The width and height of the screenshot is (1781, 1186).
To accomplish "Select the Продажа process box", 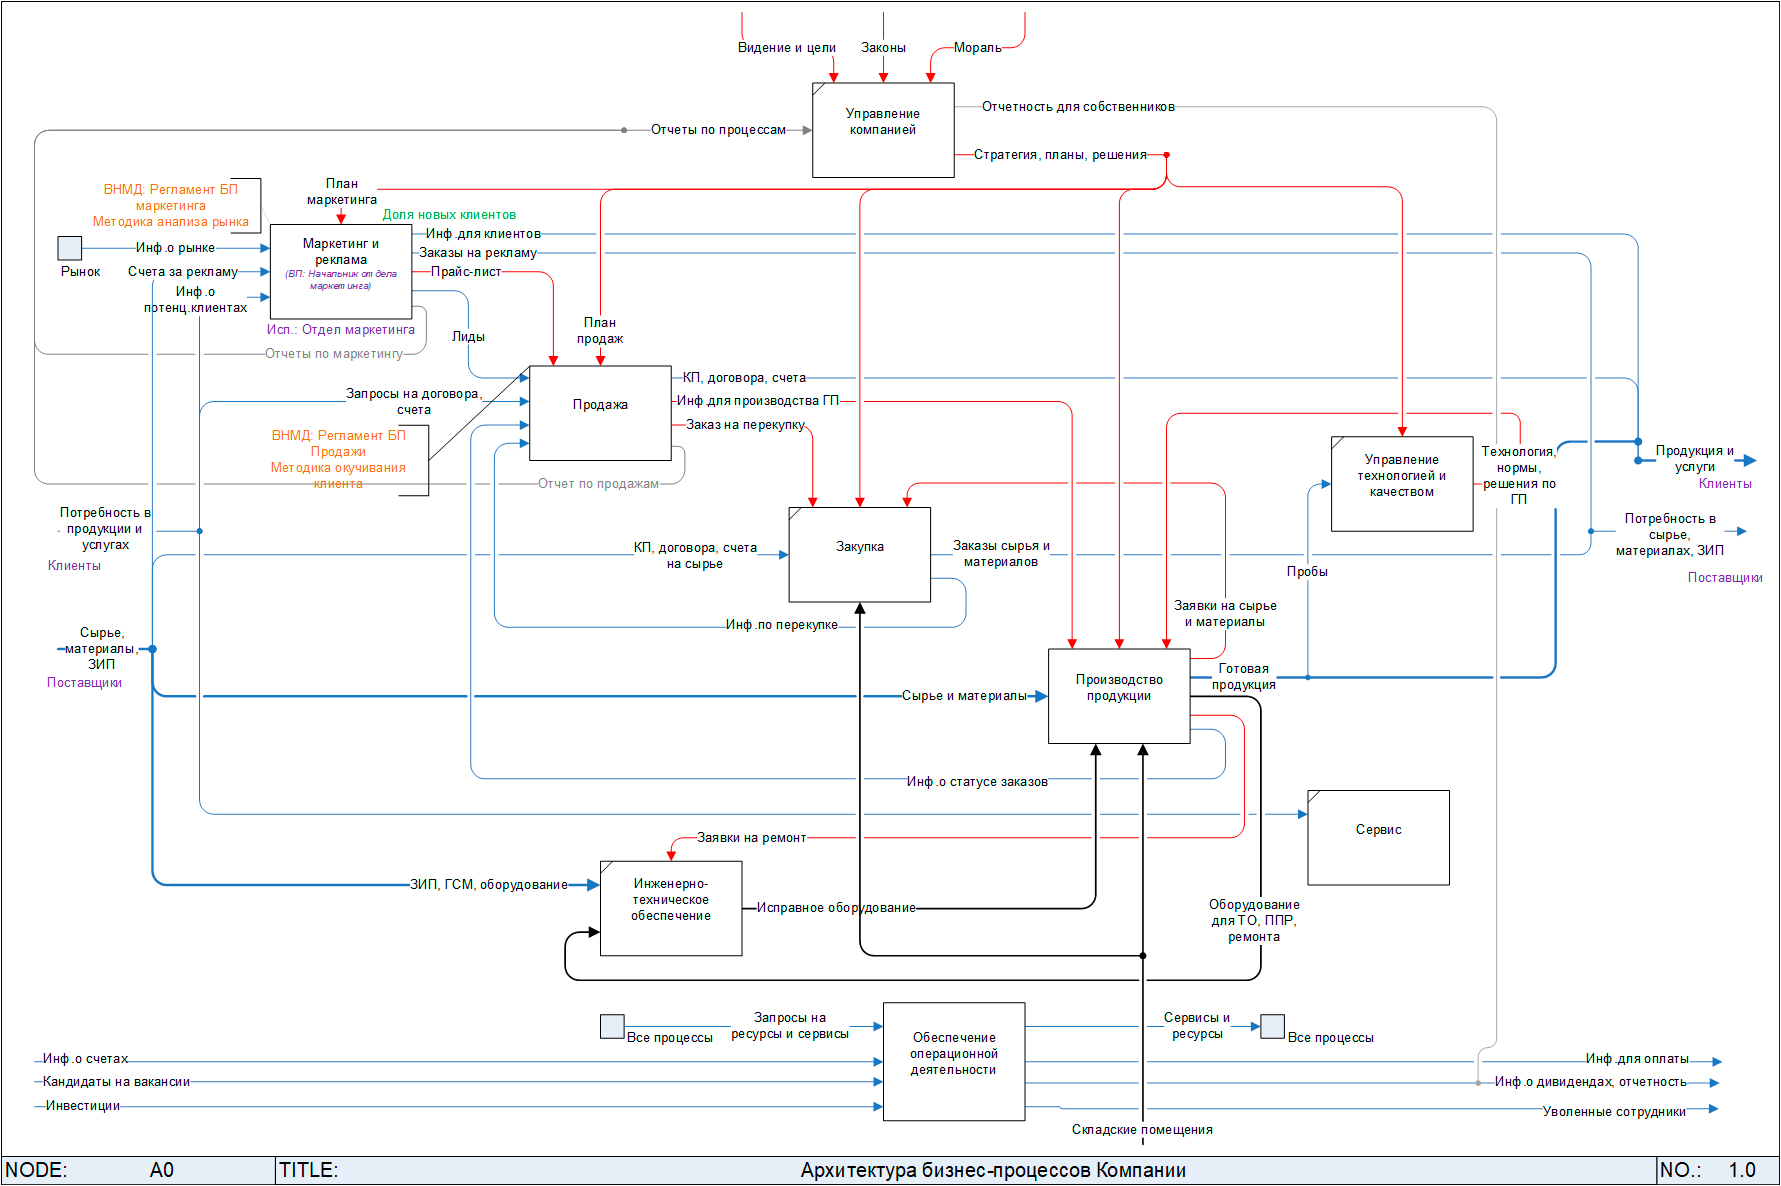I will (600, 412).
